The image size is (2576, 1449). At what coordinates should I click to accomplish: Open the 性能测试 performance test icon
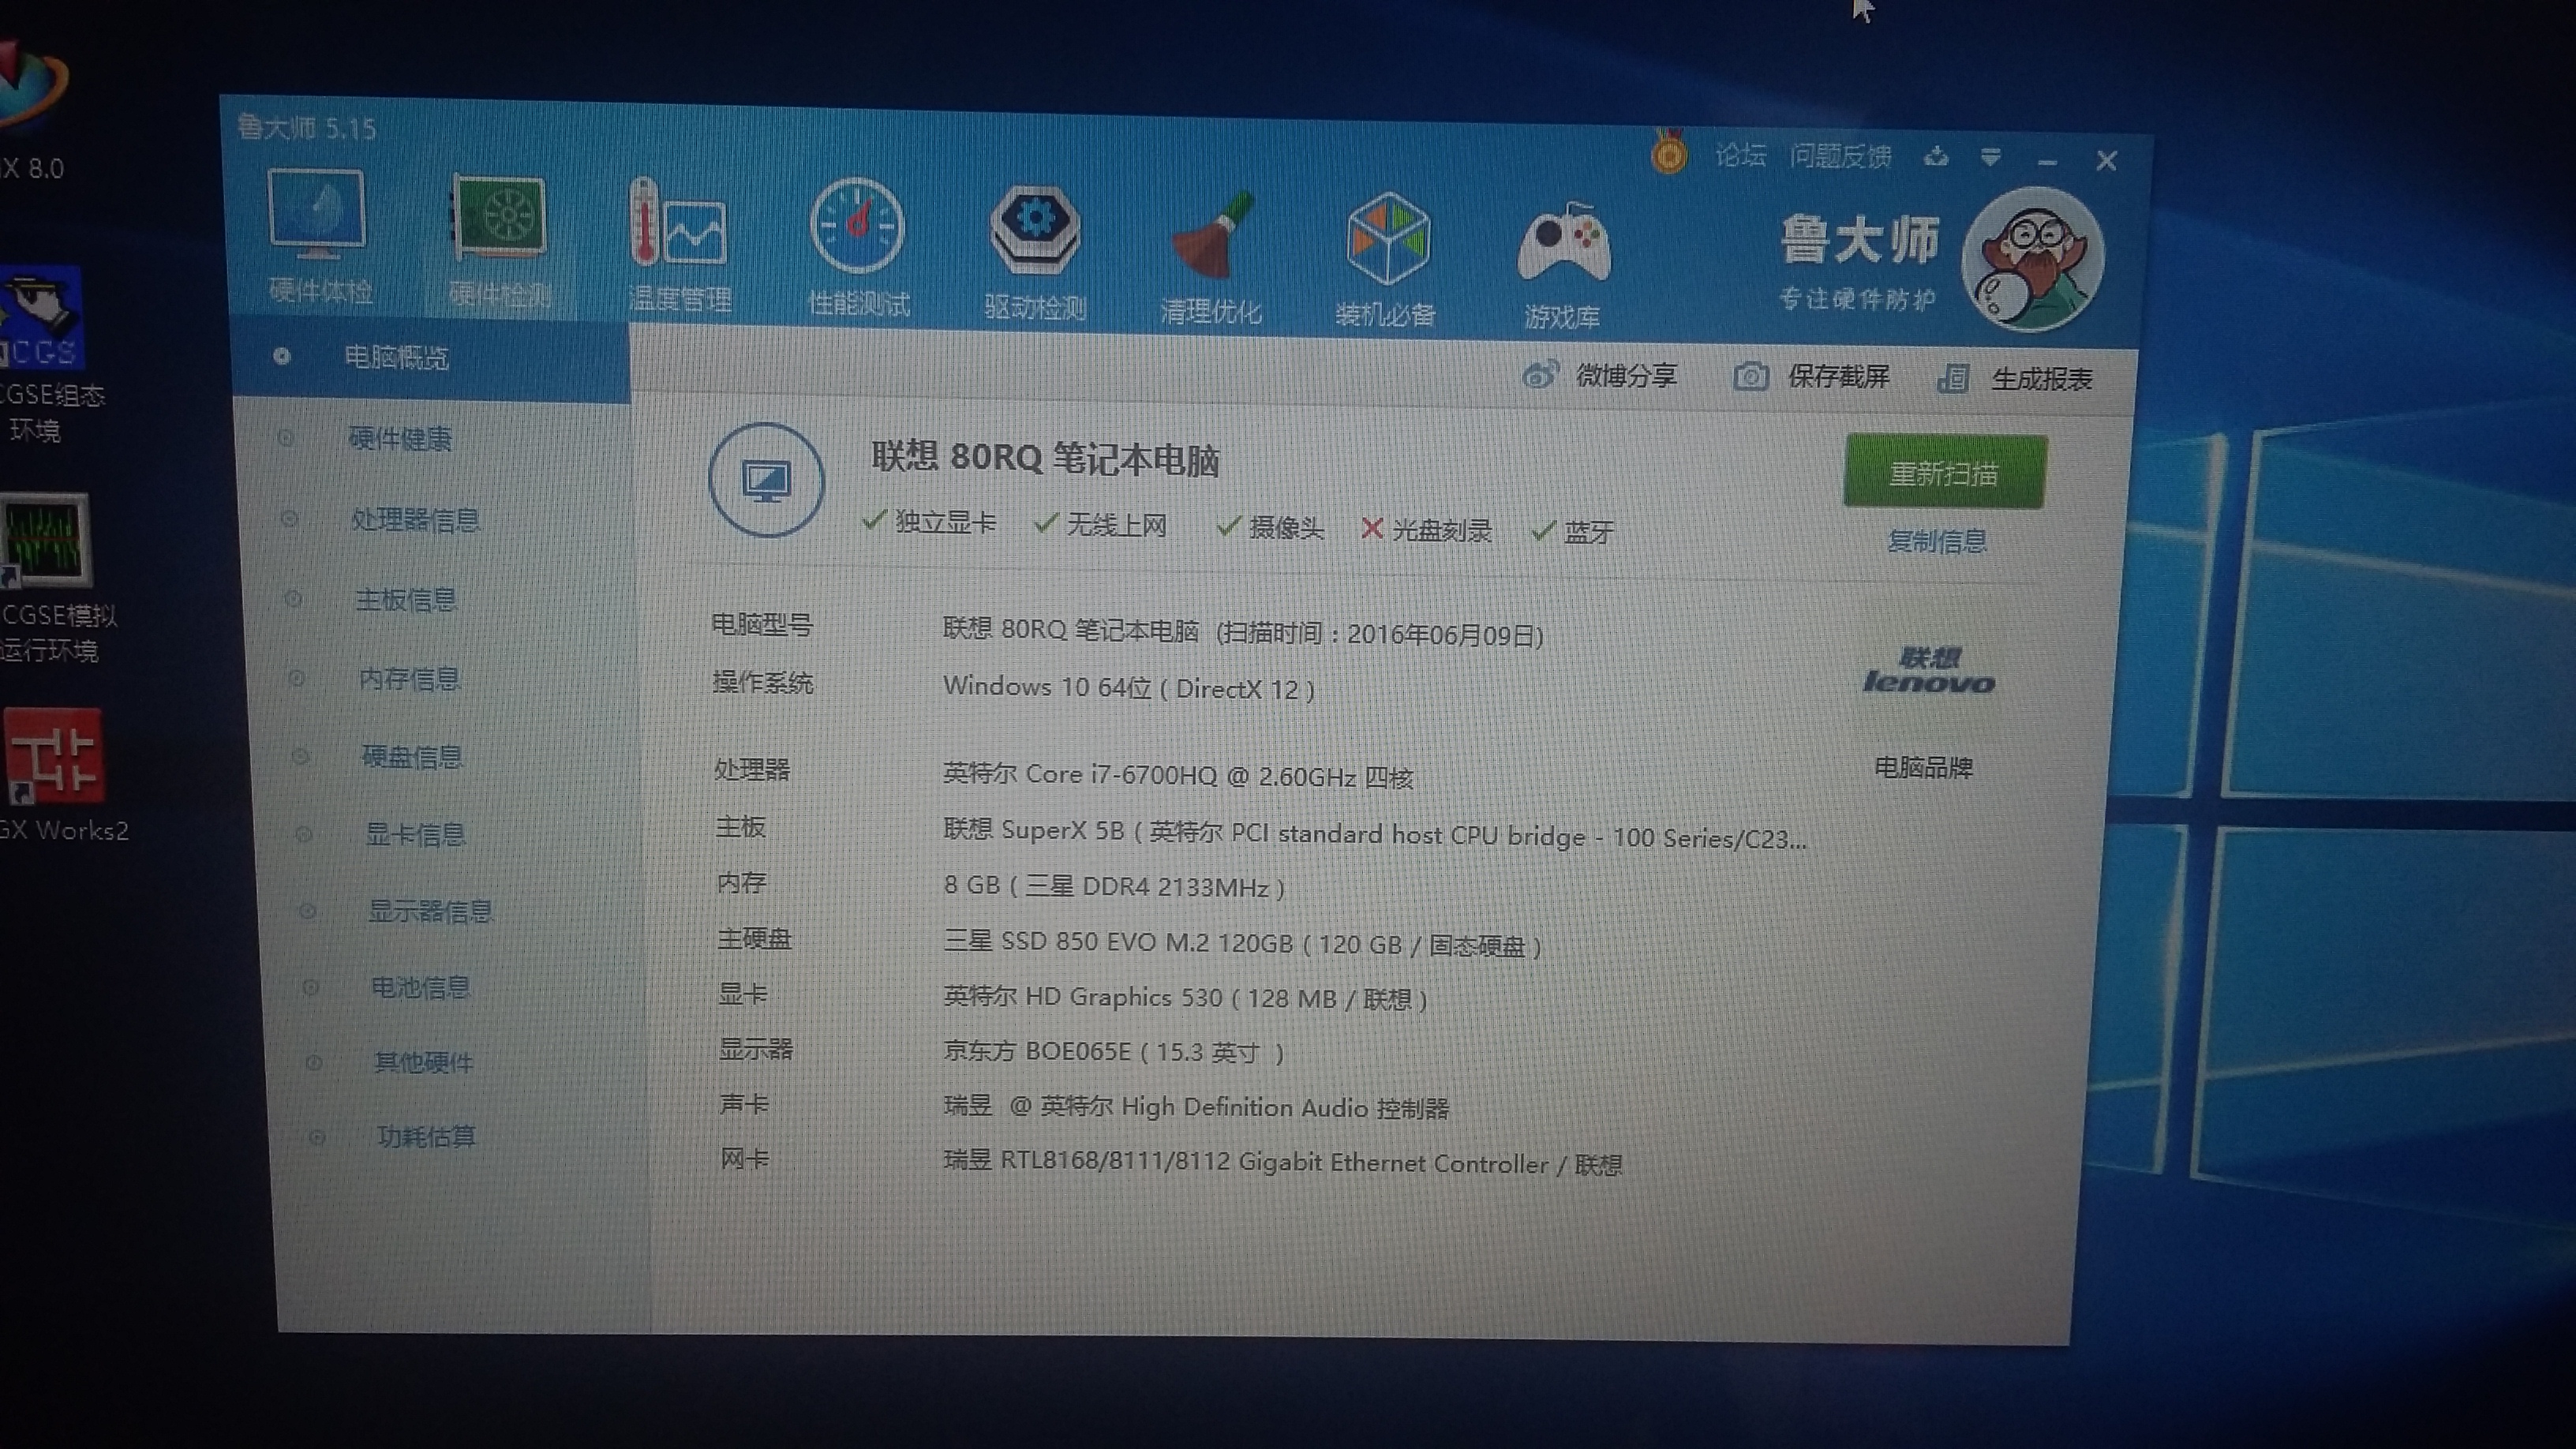[x=858, y=249]
